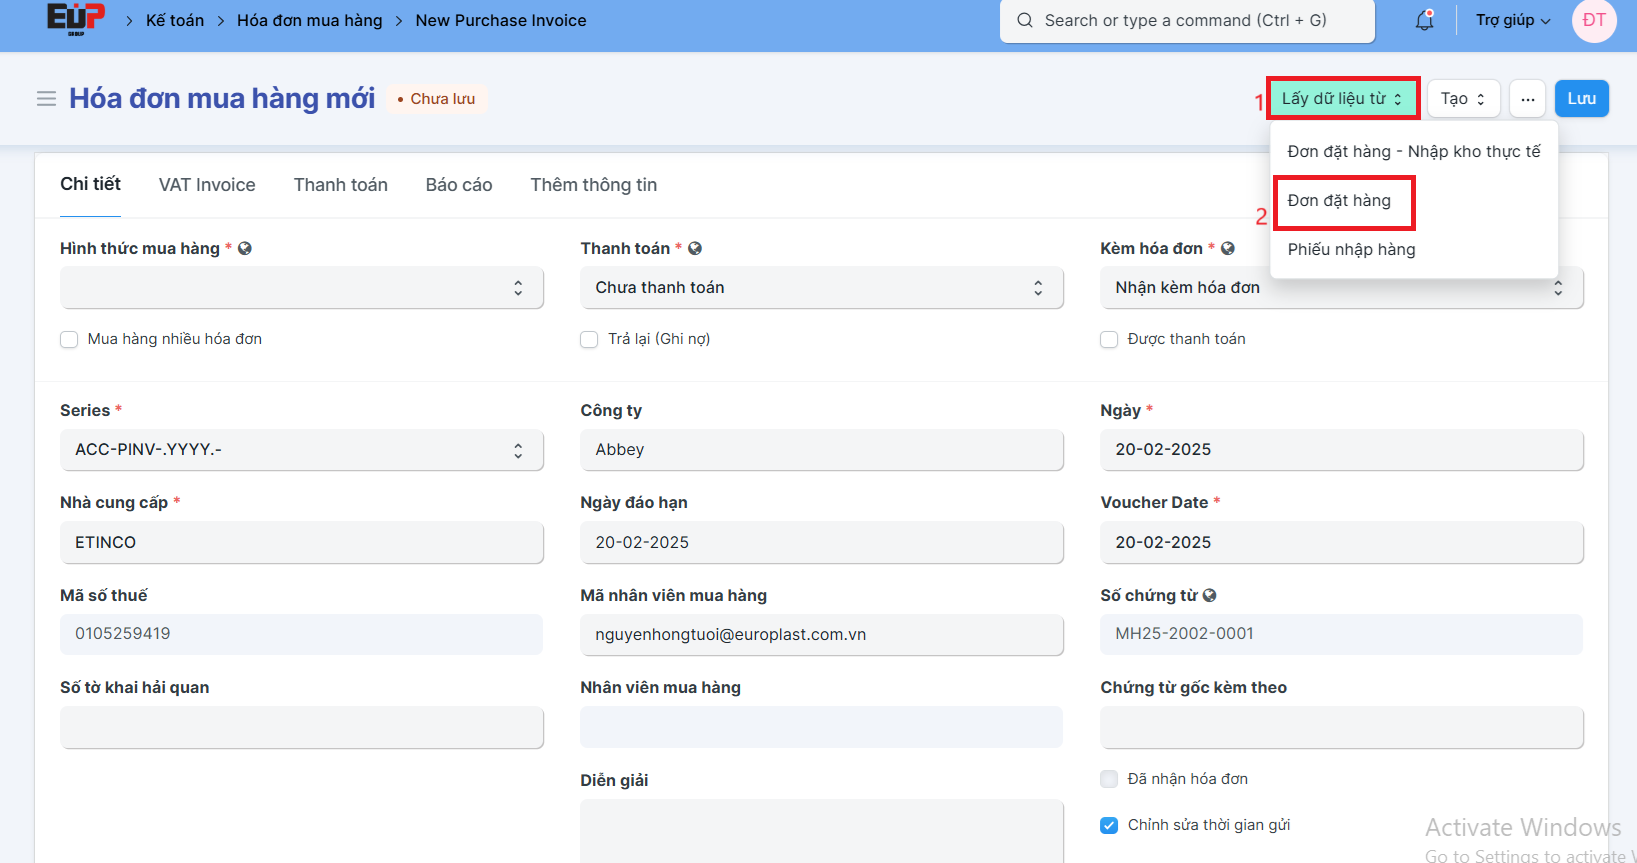Viewport: 1637px width, 863px height.
Task: Expand the Series ACC-PINV dropdown
Action: (x=301, y=450)
